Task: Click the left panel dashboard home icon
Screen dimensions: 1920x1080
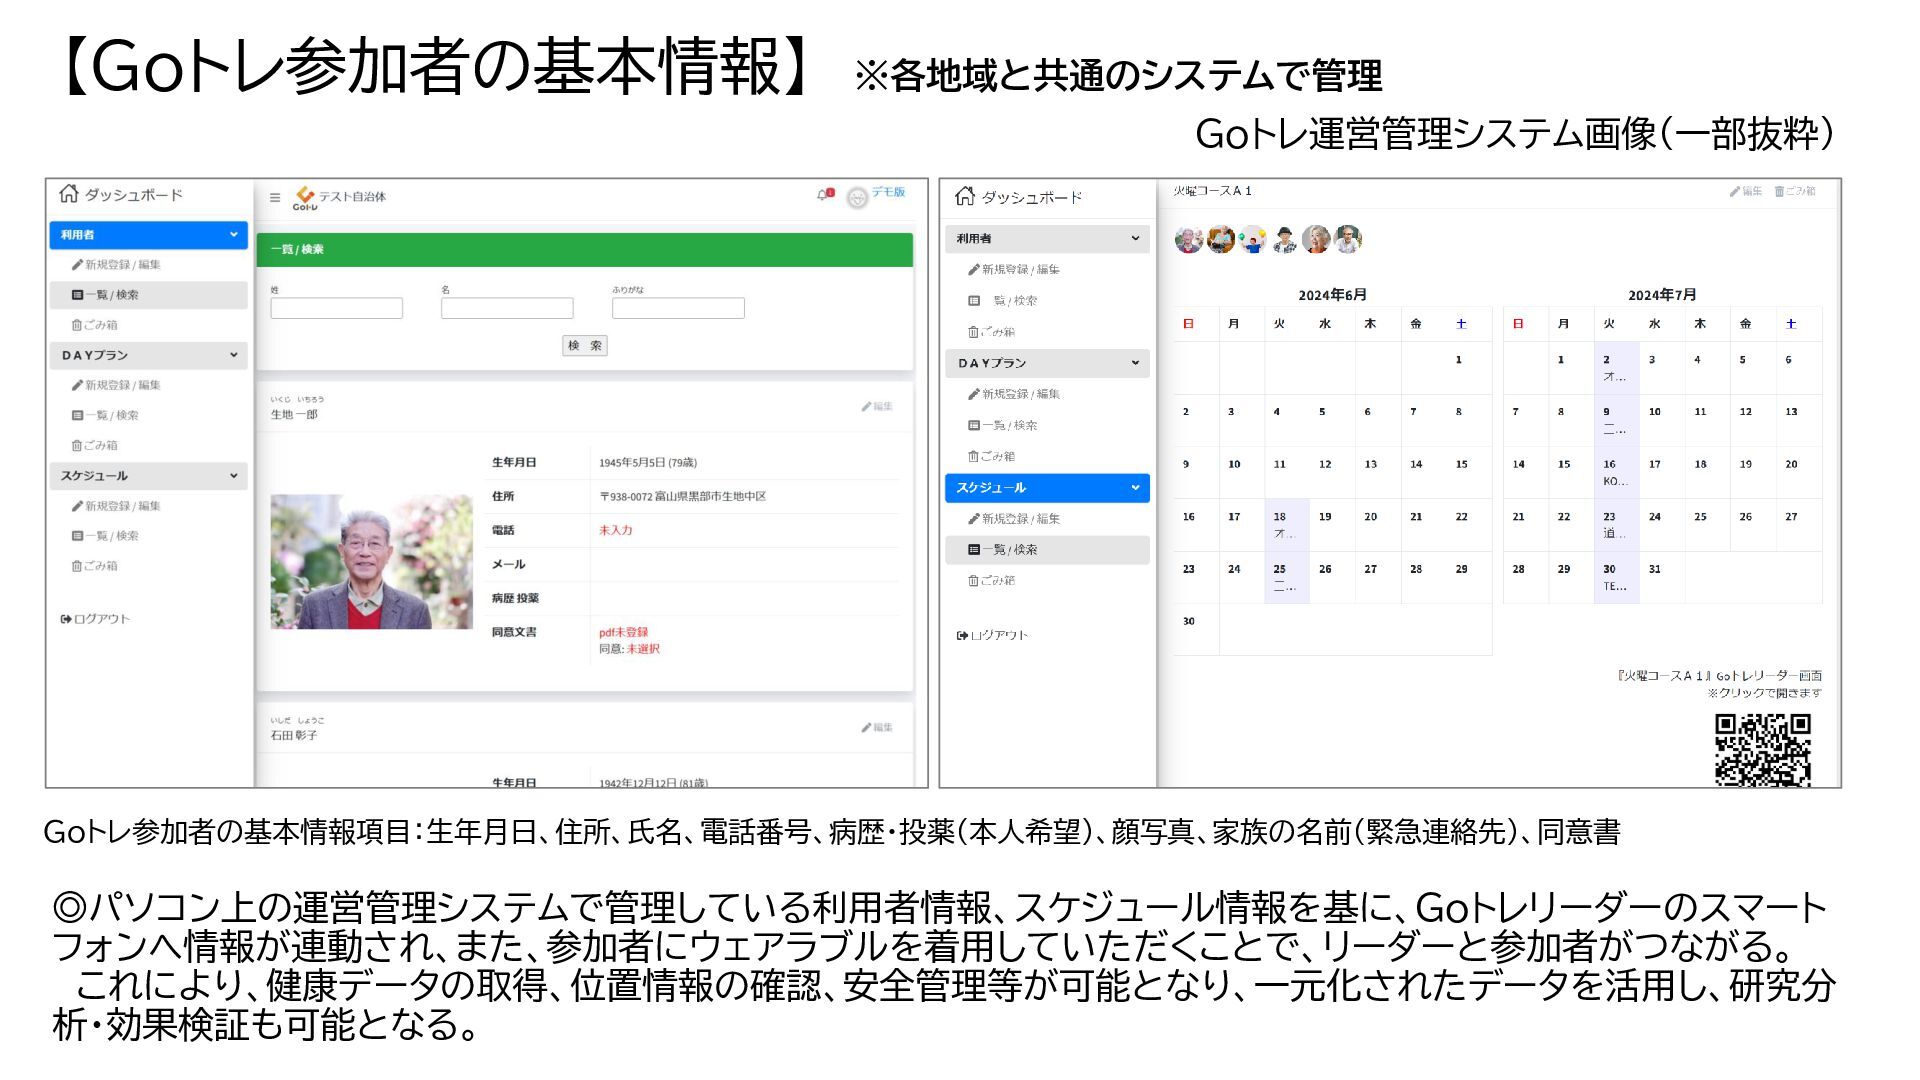Action: click(x=68, y=194)
